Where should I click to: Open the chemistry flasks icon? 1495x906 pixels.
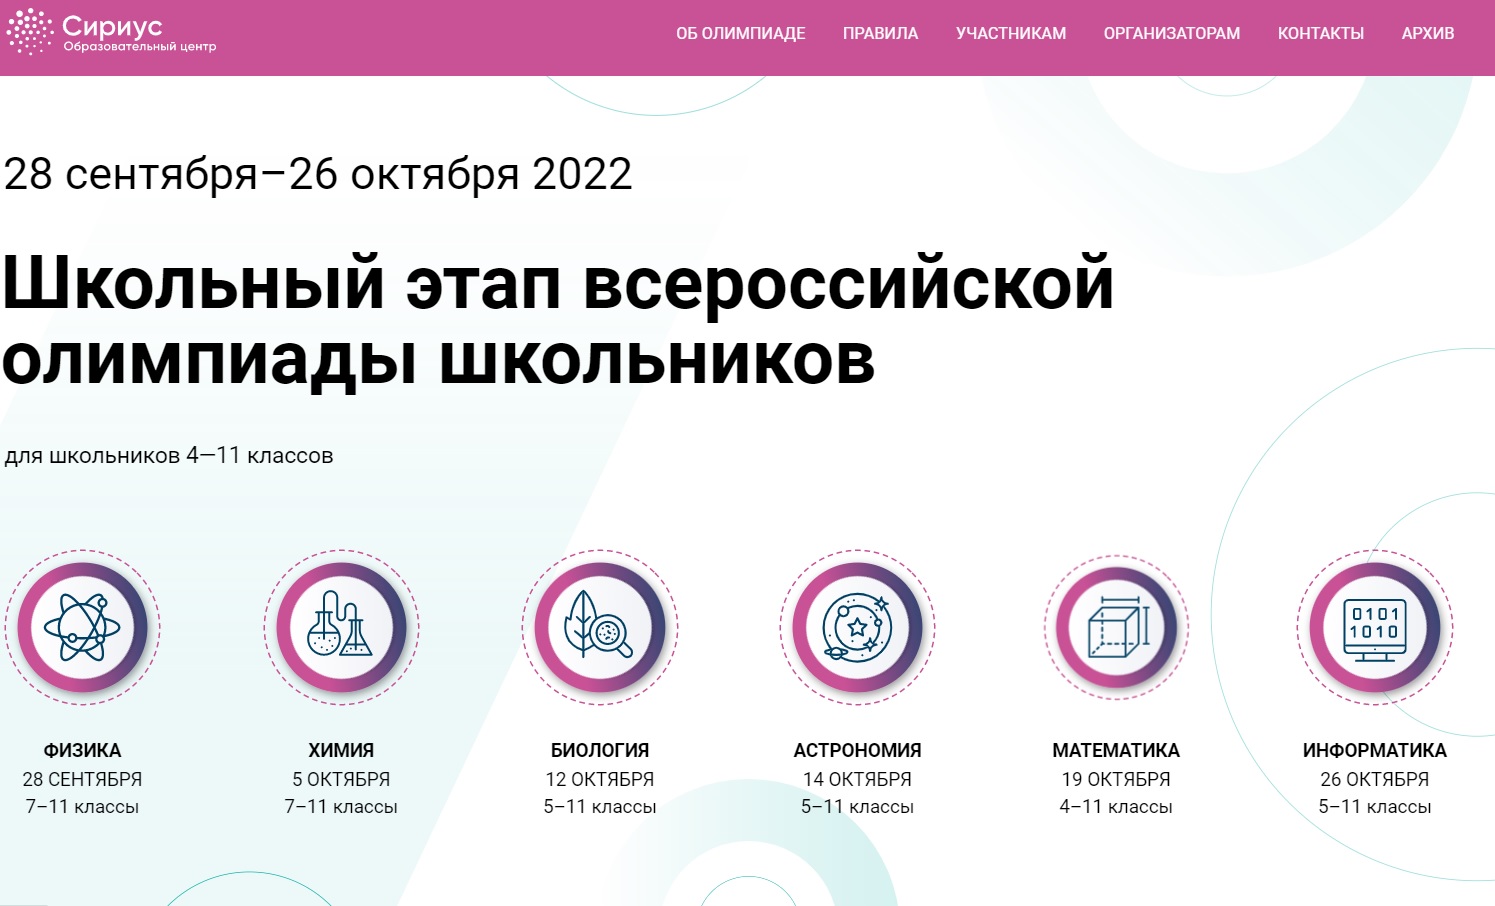point(341,628)
